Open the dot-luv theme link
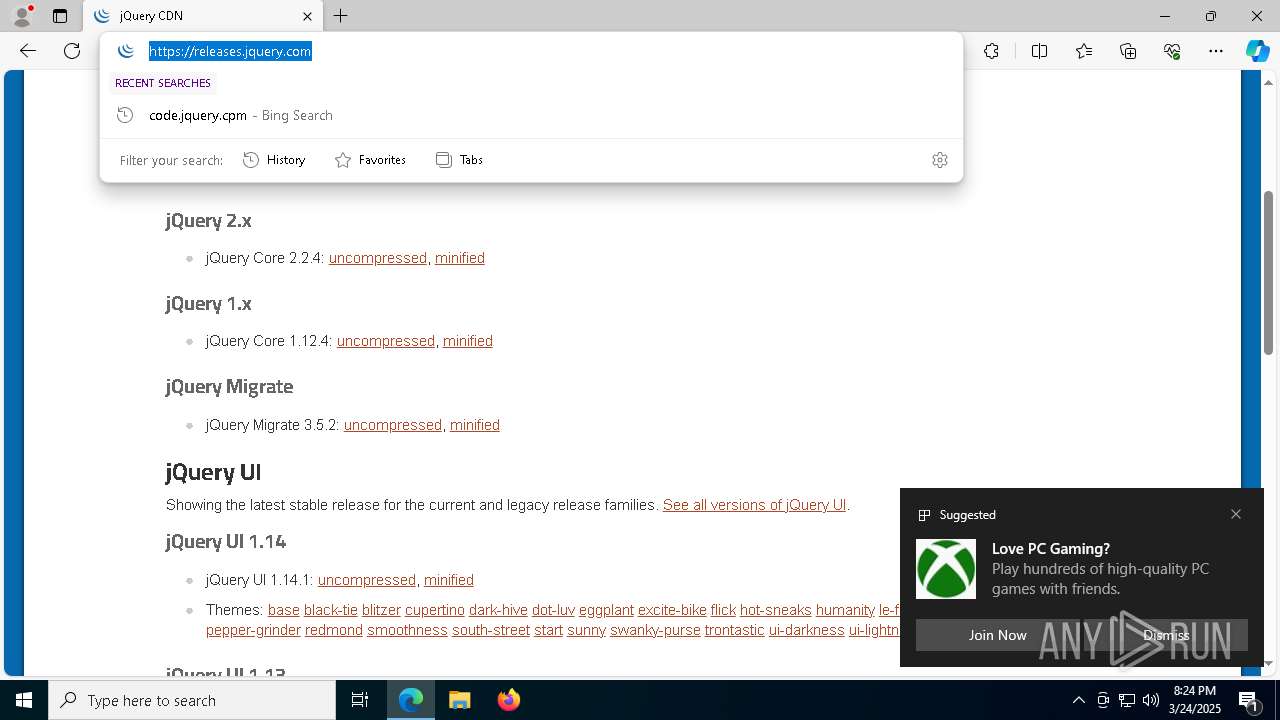1280x720 pixels. click(553, 610)
